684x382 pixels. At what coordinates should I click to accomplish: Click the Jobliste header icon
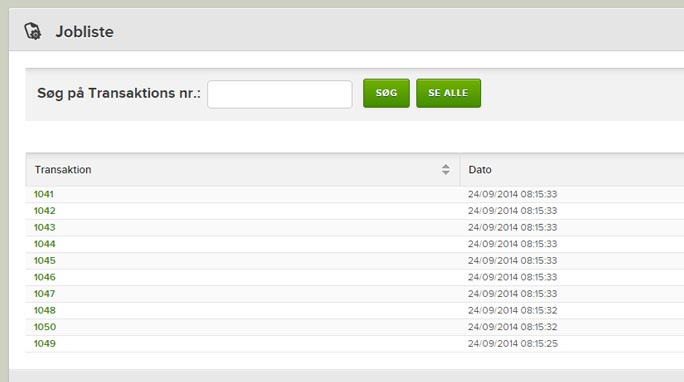tap(33, 31)
